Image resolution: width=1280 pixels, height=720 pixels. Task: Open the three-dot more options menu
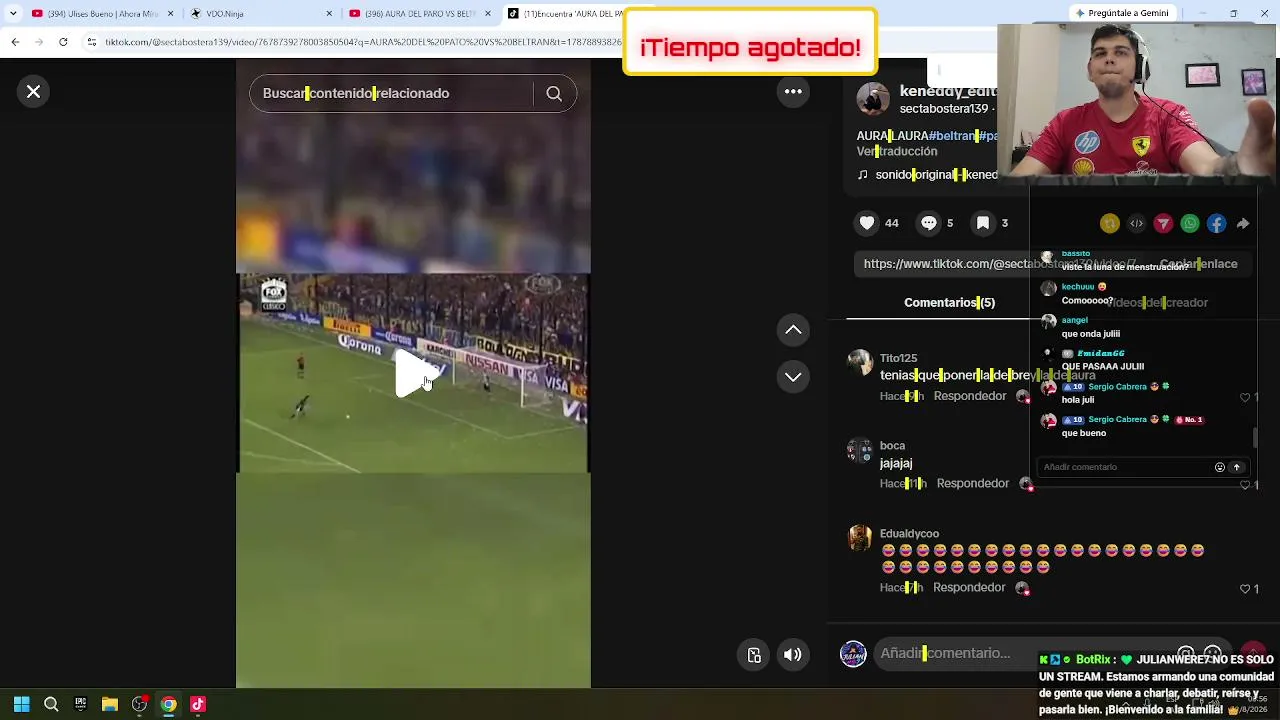point(793,91)
